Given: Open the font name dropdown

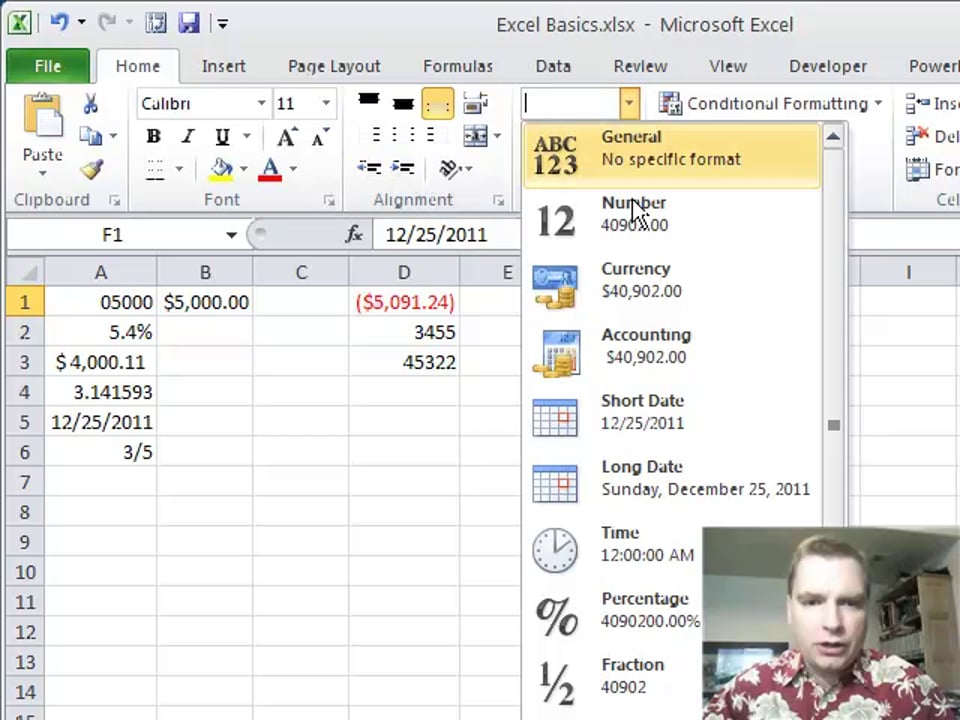Looking at the screenshot, I should [261, 103].
